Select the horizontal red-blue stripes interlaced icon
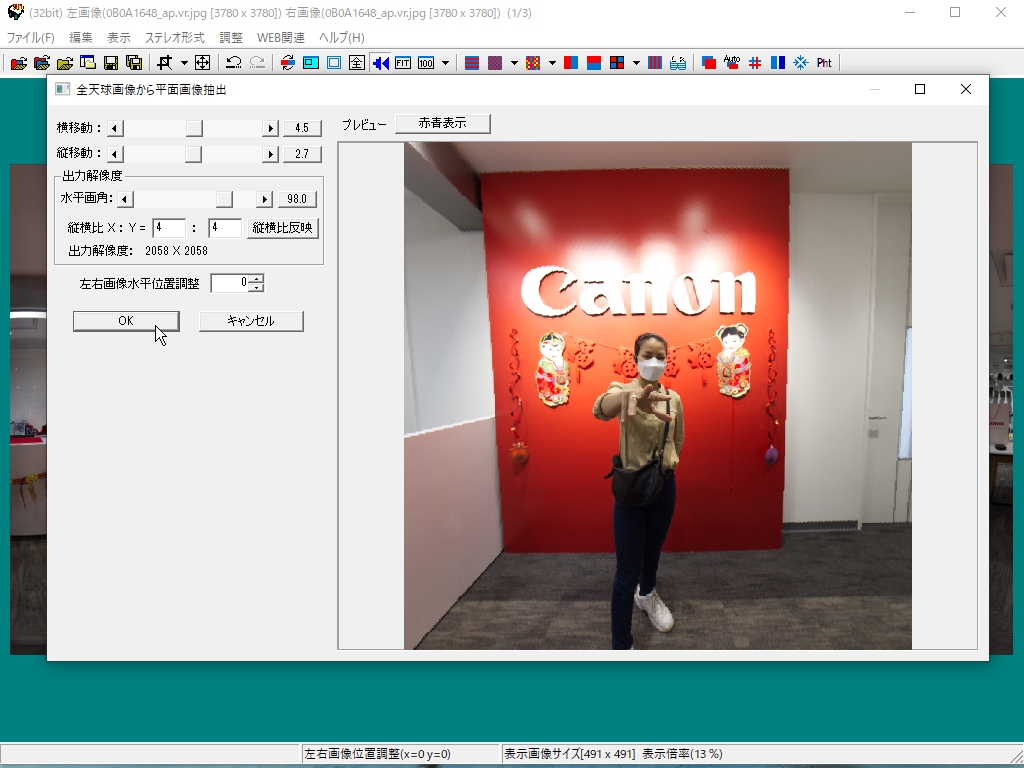The image size is (1024, 768). 472,63
